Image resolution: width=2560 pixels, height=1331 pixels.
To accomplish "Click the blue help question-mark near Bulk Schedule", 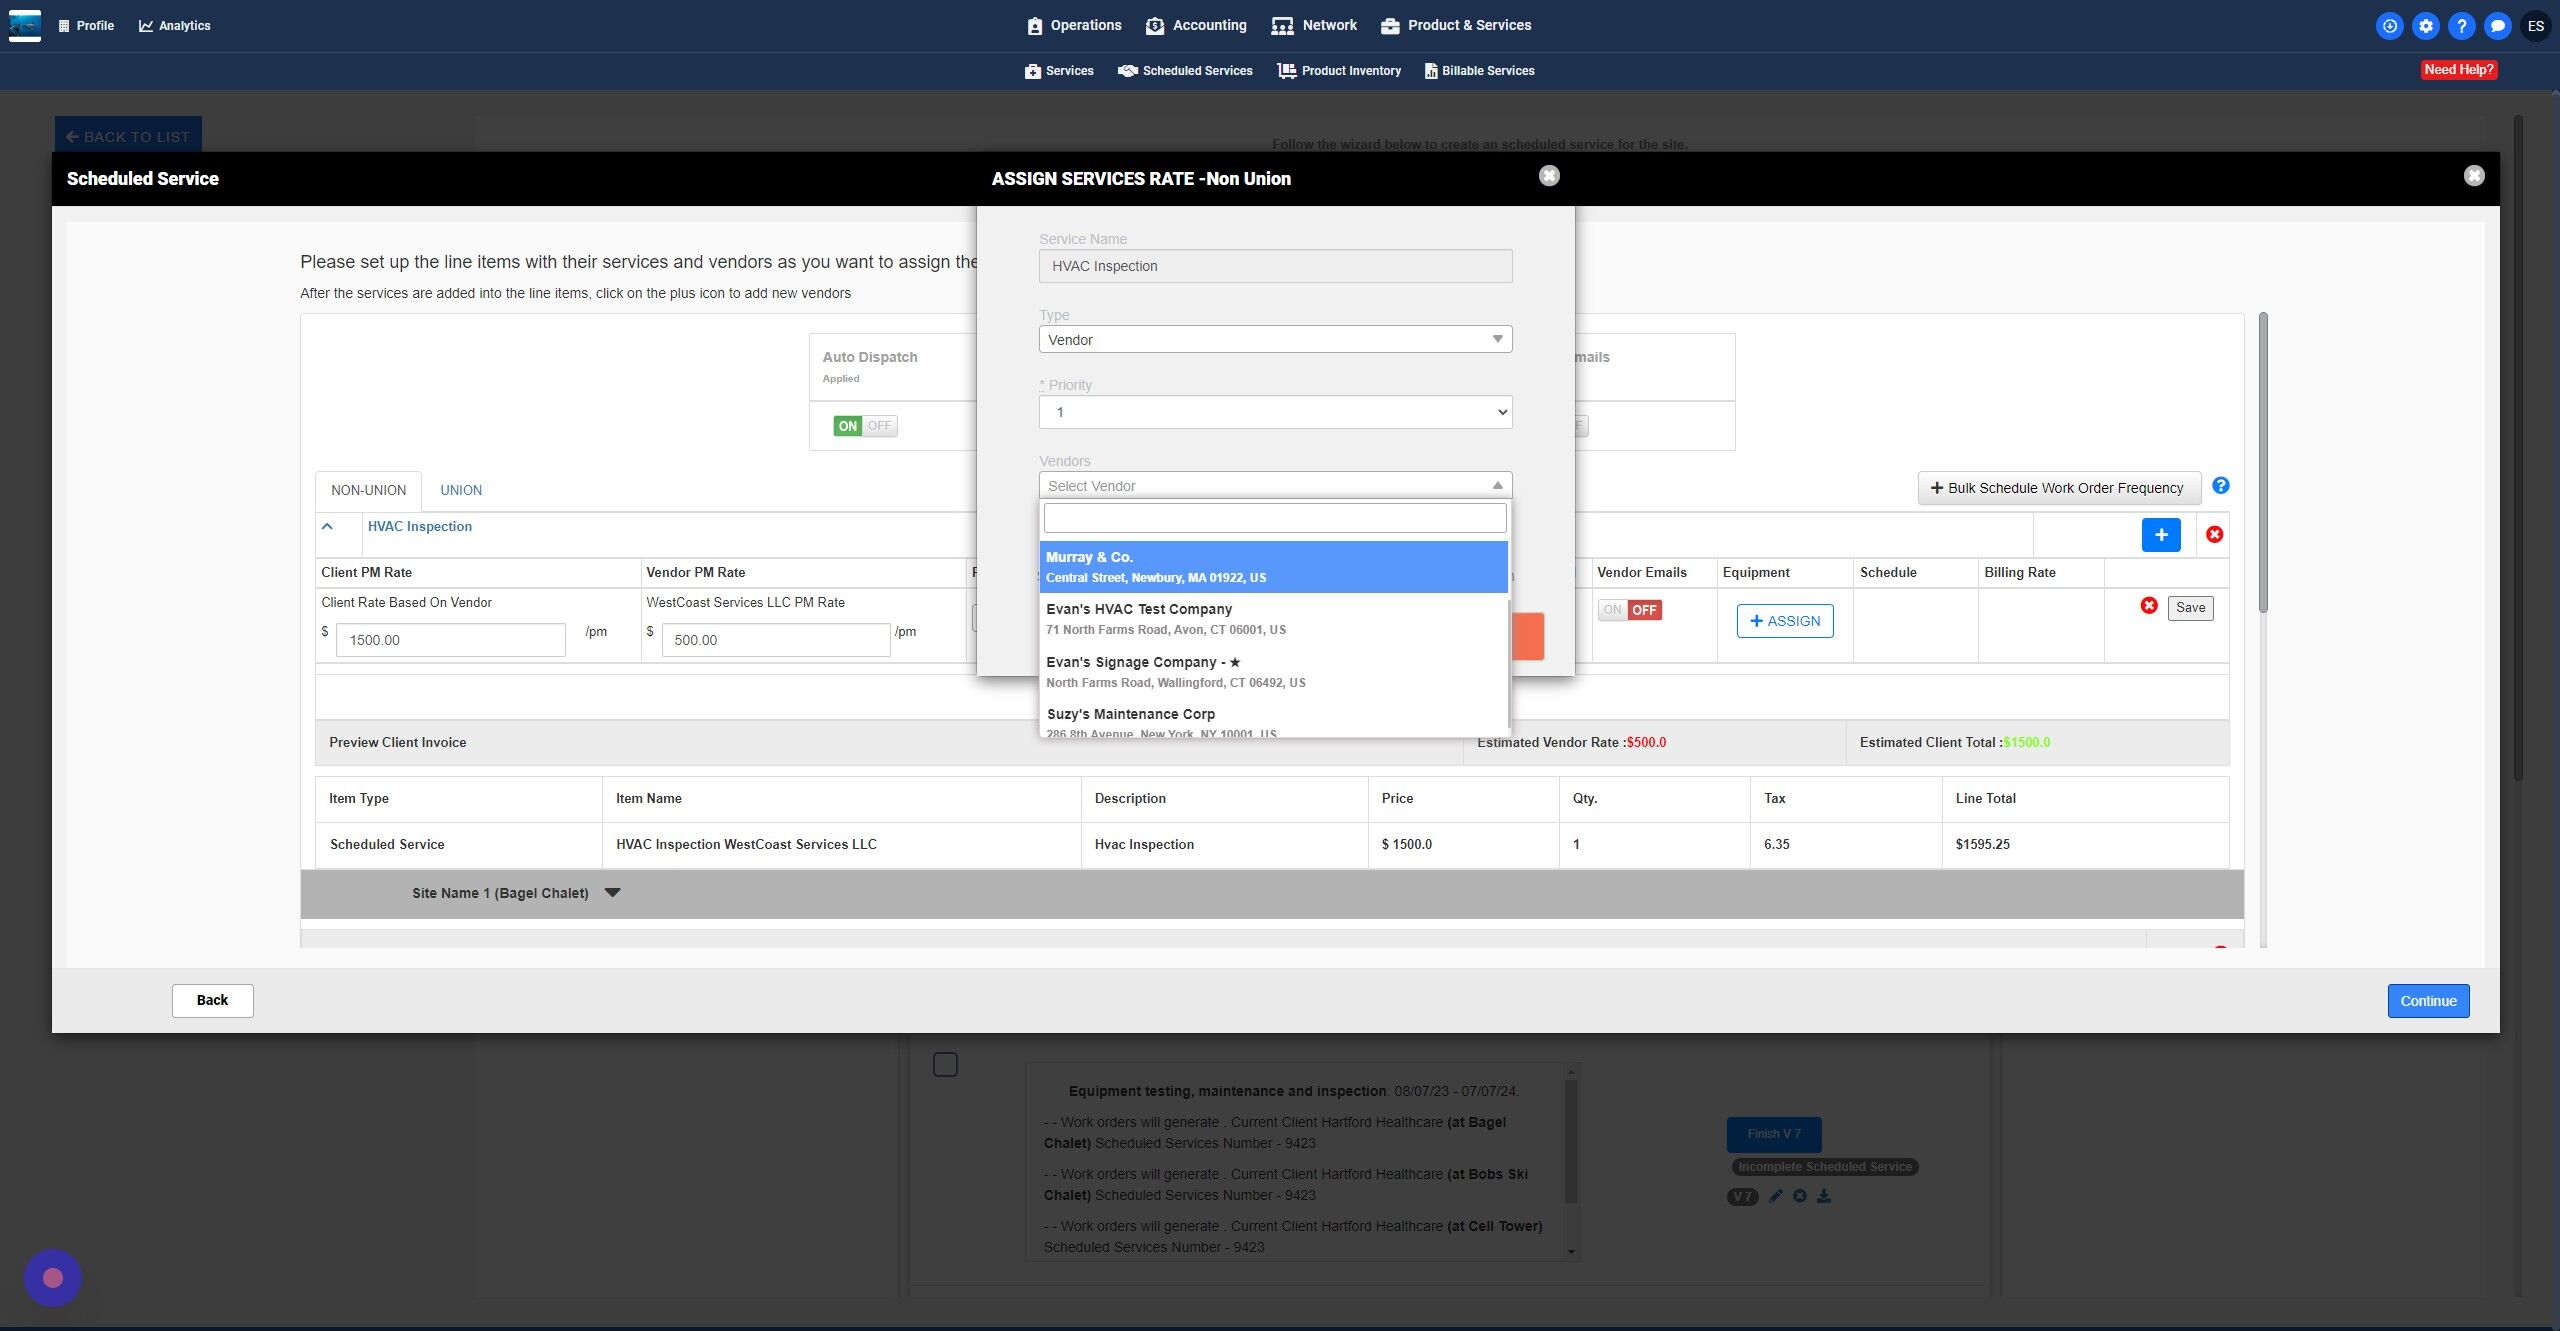I will click(x=2220, y=486).
